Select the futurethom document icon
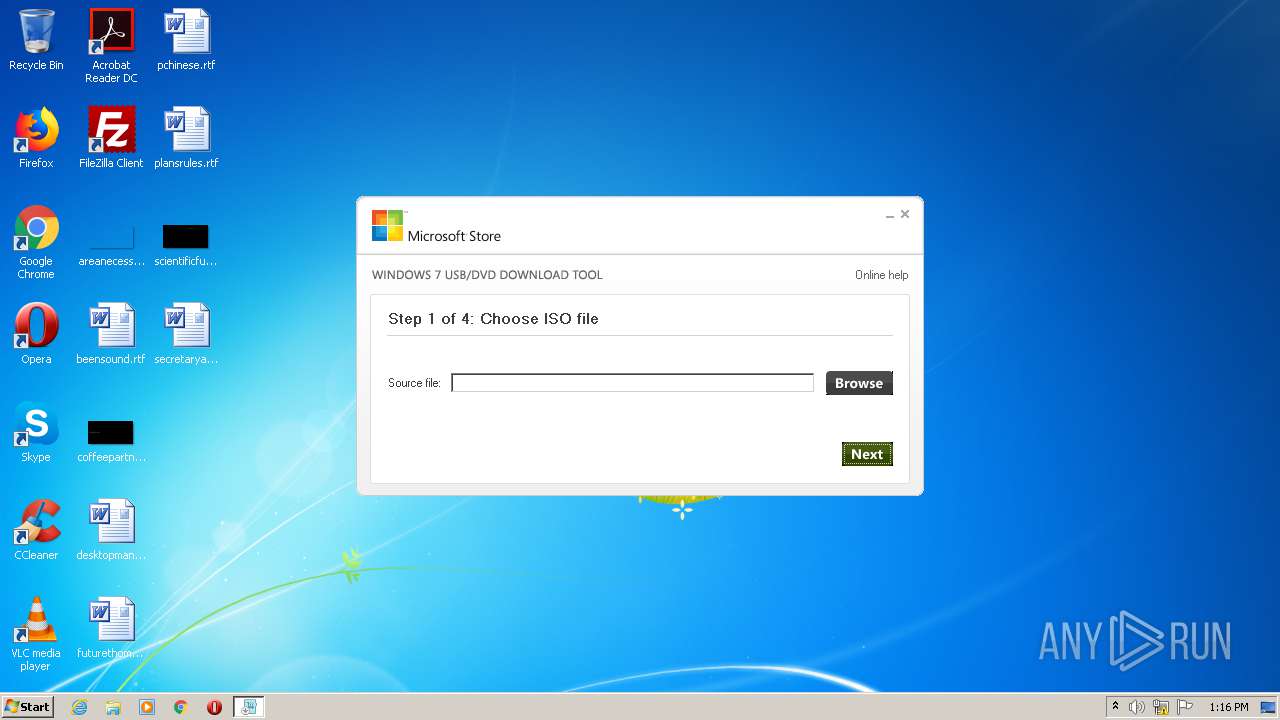 (111, 628)
